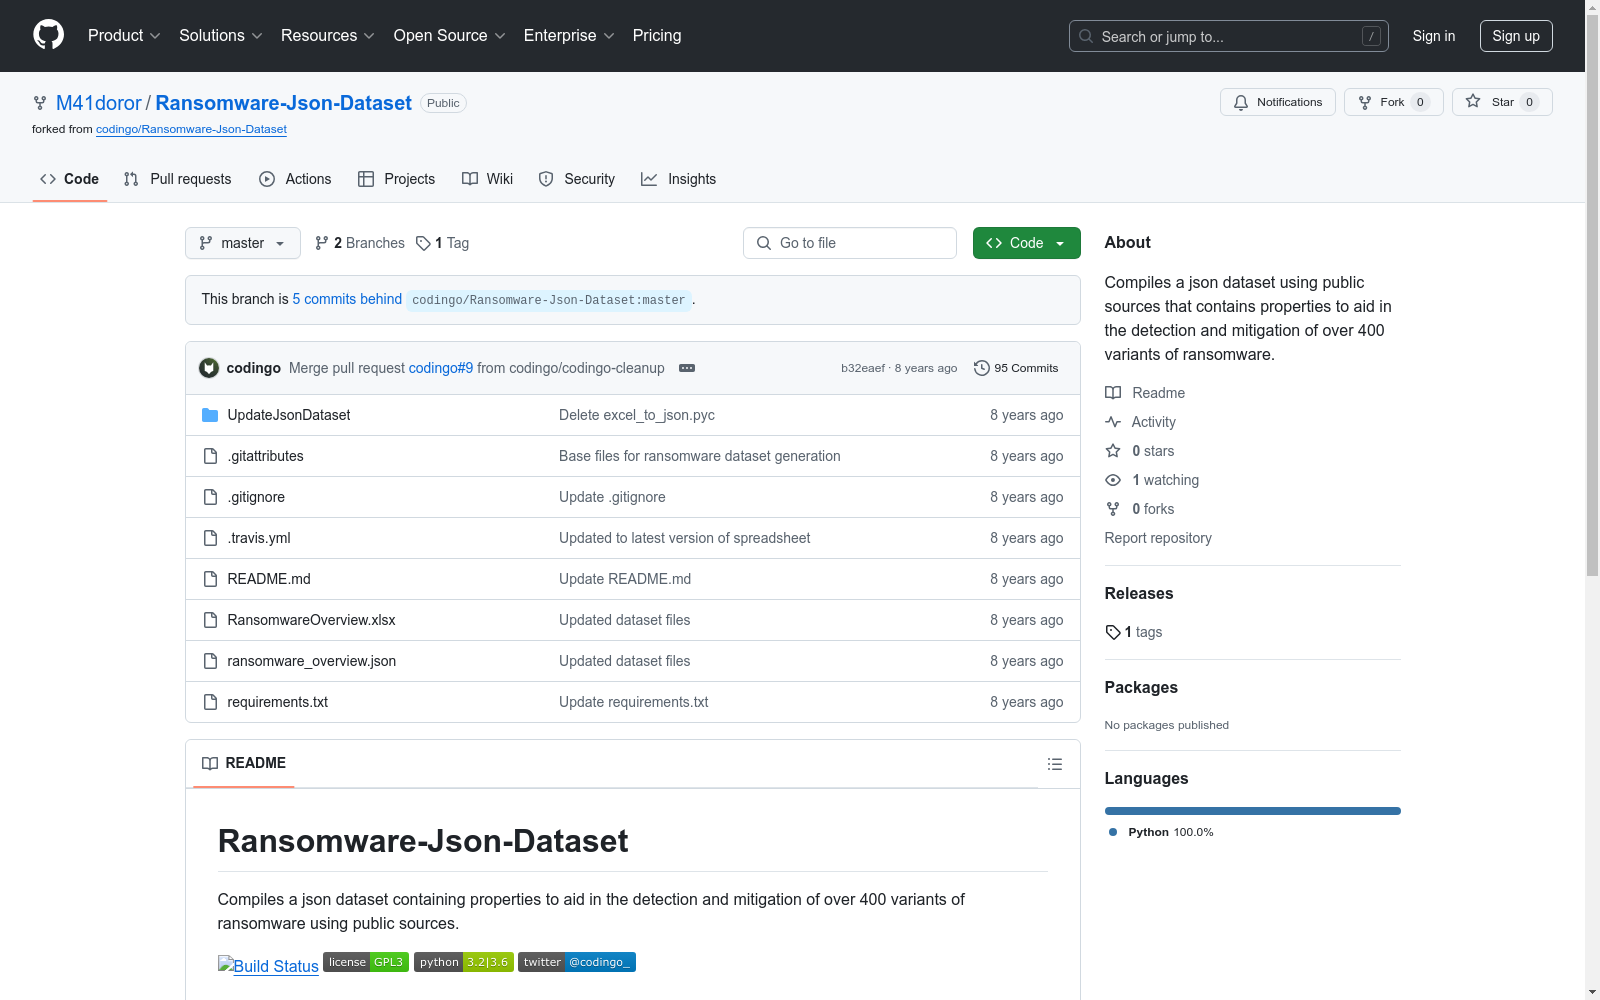Click the tag icon under Releases
Viewport: 1600px width, 1000px height.
1113,632
